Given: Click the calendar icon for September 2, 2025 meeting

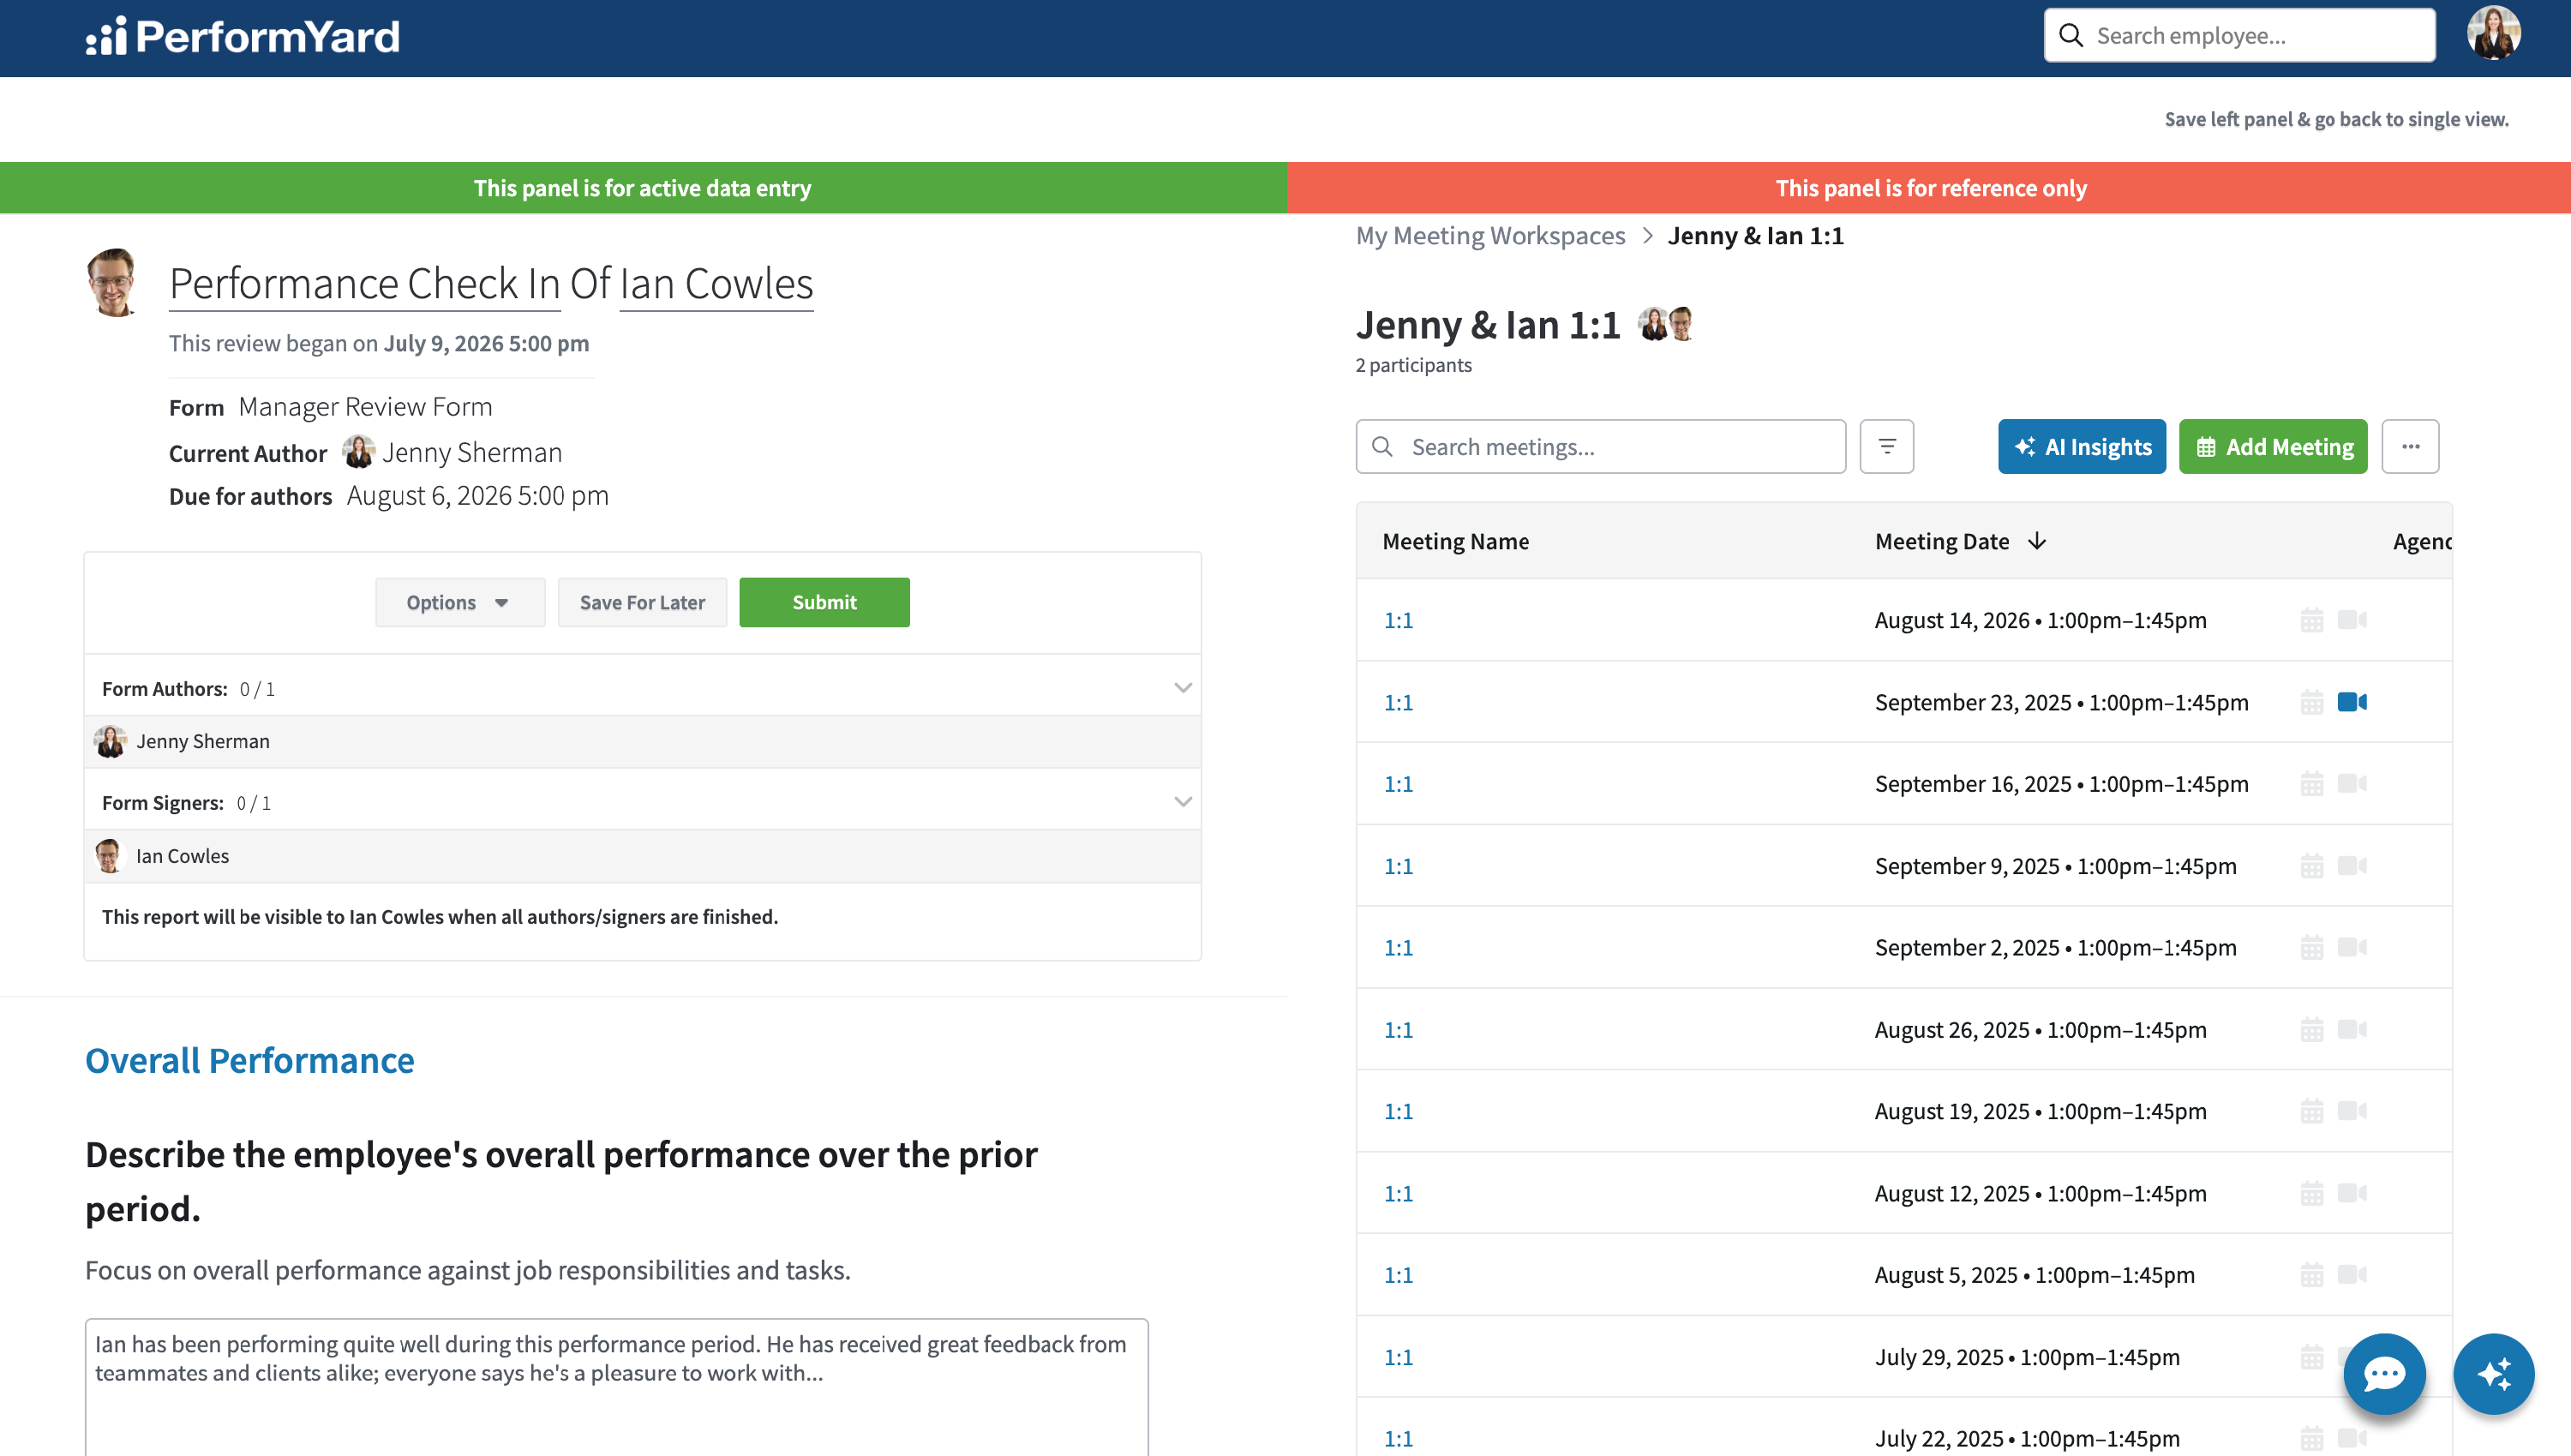Looking at the screenshot, I should pos(2311,947).
